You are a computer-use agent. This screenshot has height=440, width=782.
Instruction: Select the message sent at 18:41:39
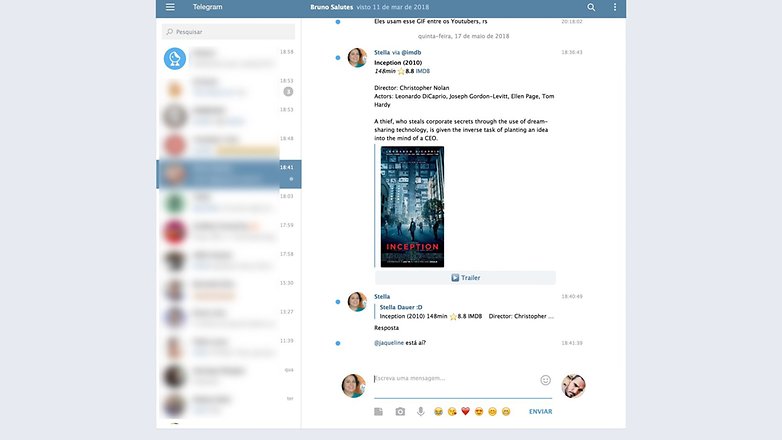click(338, 343)
